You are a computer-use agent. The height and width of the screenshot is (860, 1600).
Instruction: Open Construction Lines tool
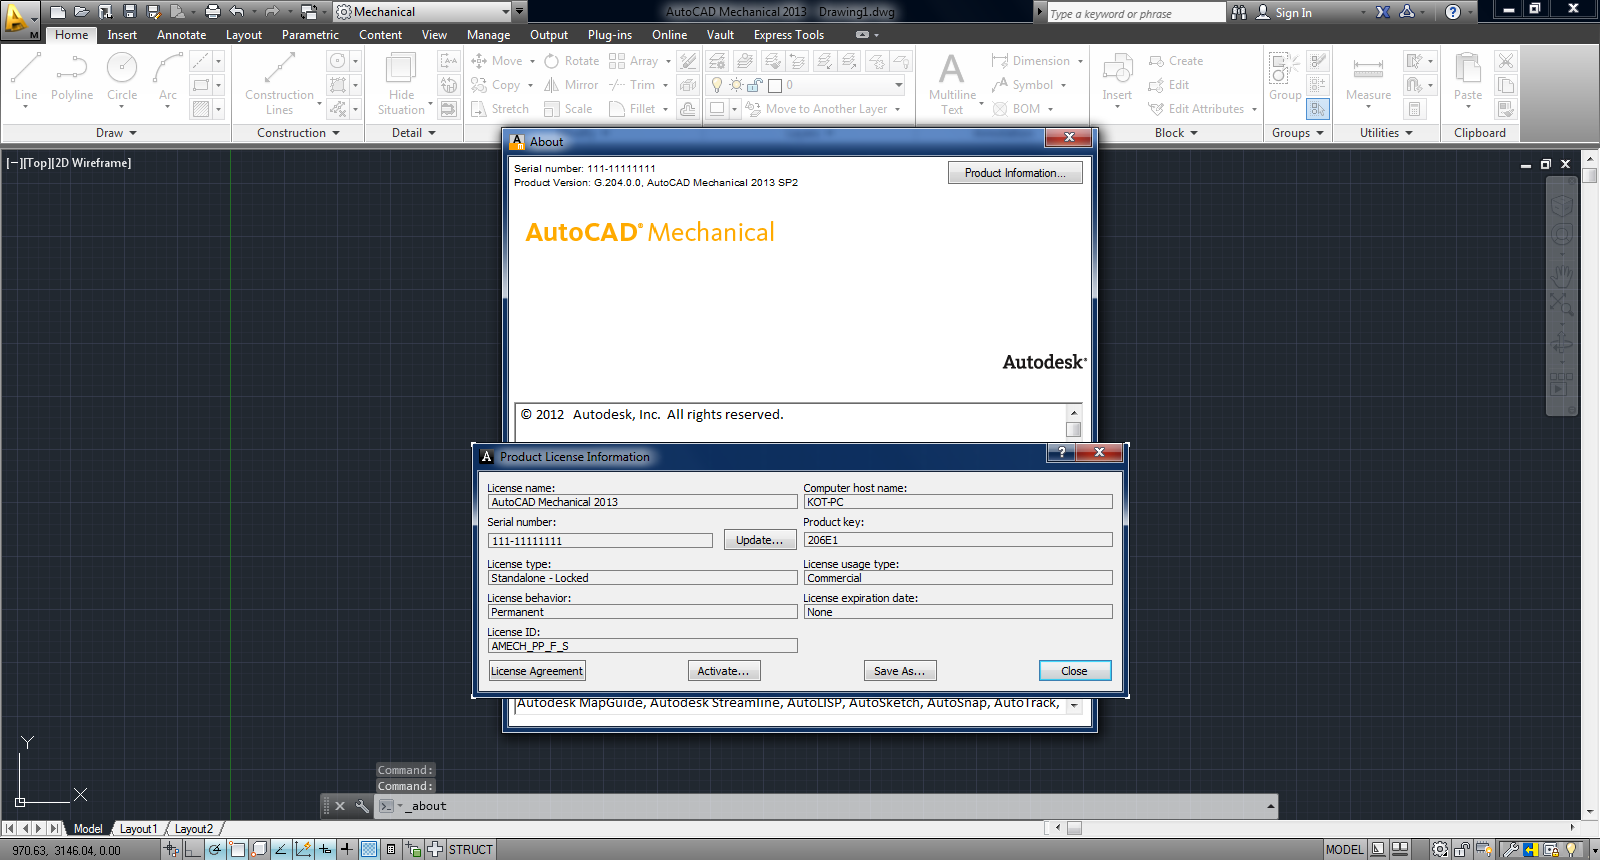[279, 83]
